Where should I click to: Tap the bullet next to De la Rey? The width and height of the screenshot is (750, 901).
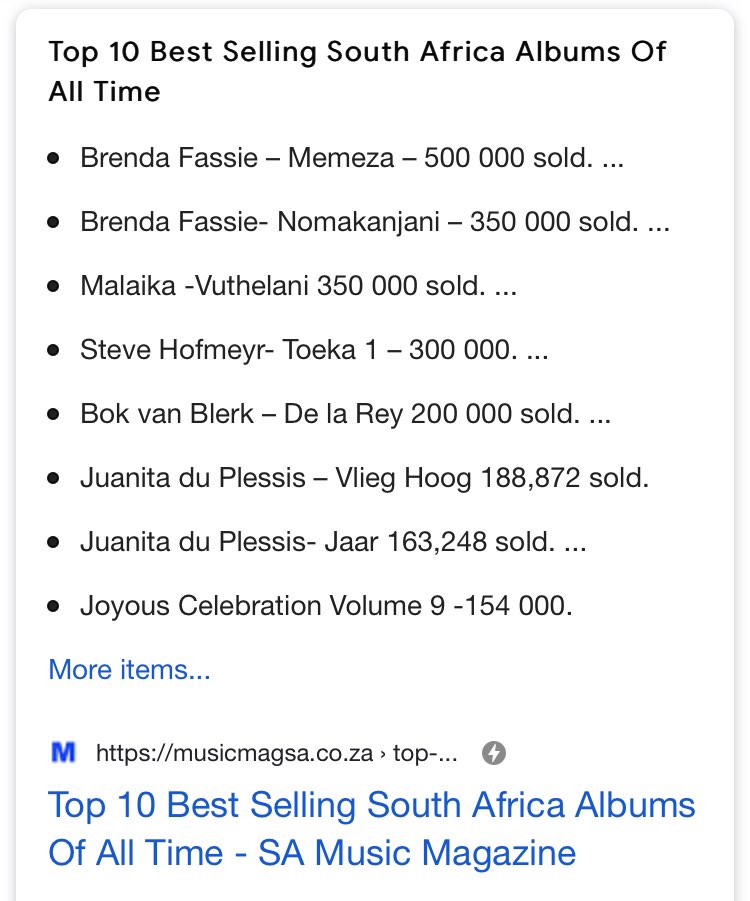54,414
